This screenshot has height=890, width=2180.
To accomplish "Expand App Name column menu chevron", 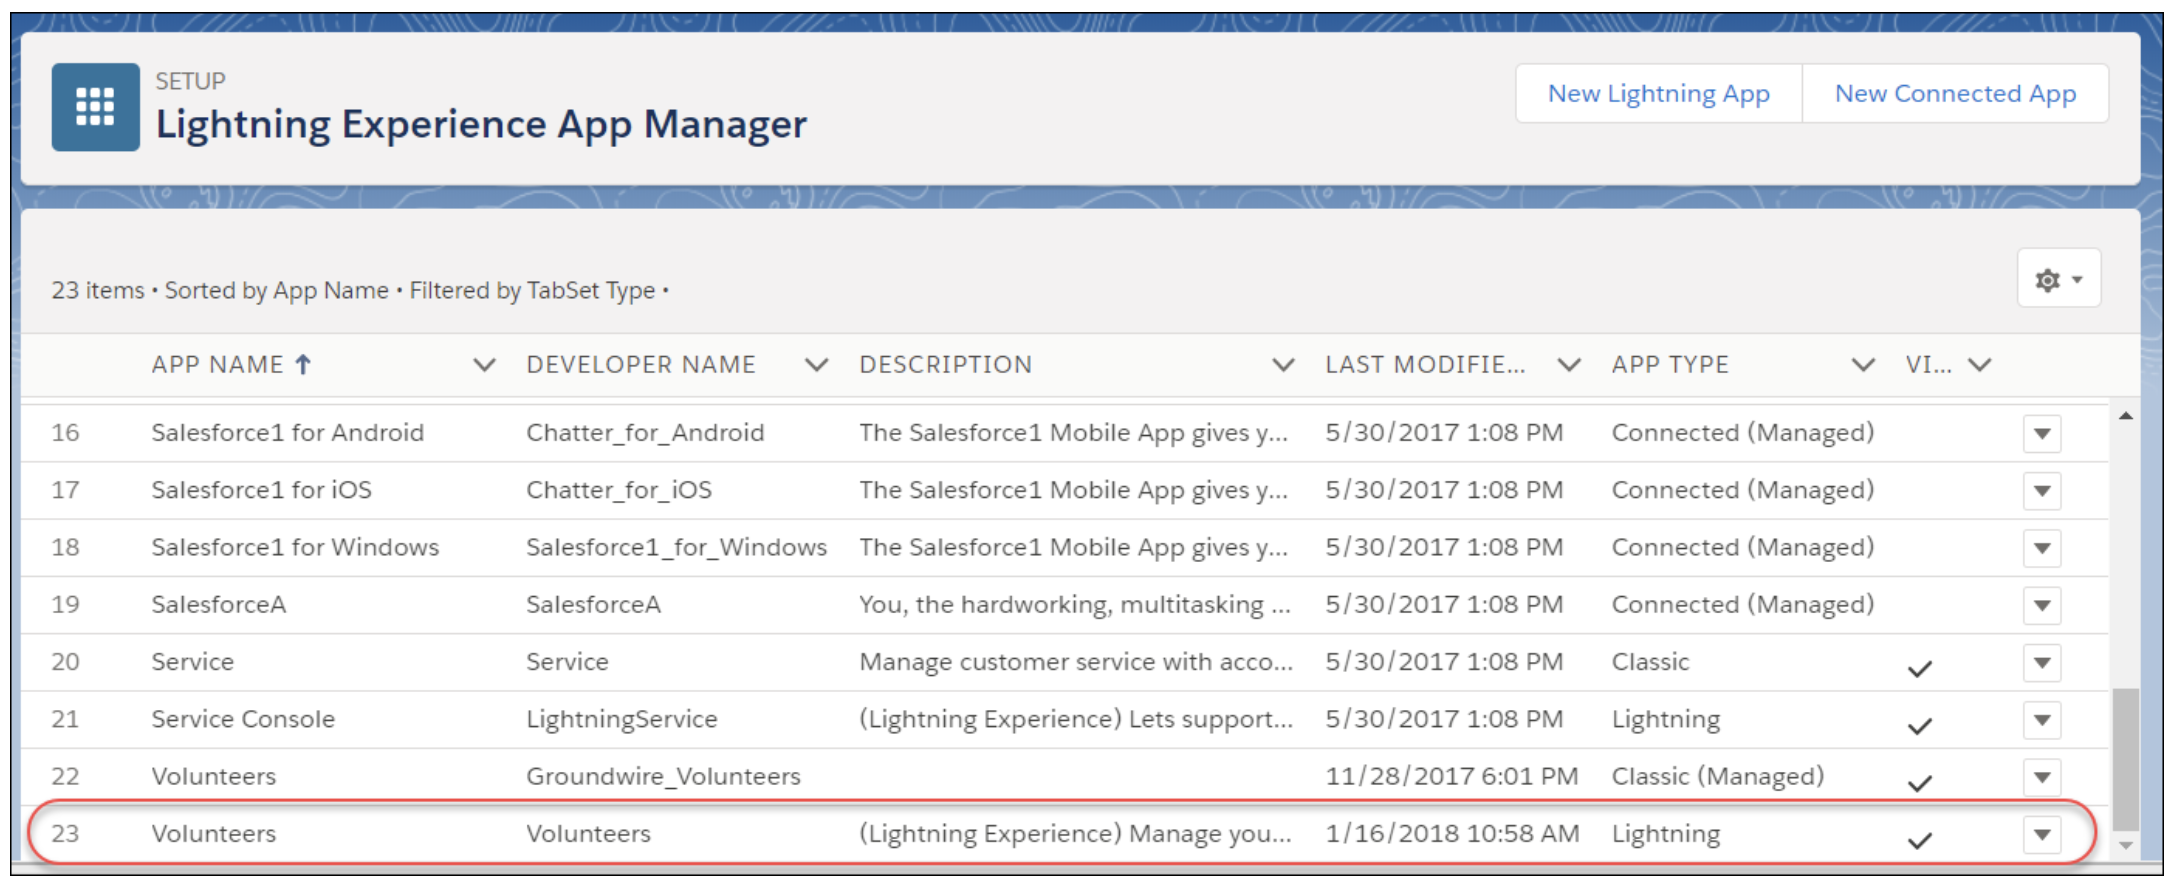I will coord(484,365).
